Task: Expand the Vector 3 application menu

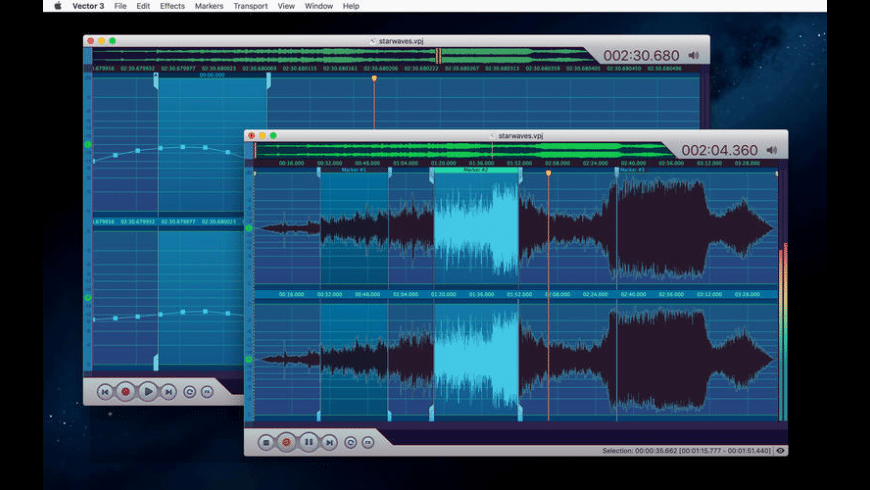Action: click(x=88, y=6)
